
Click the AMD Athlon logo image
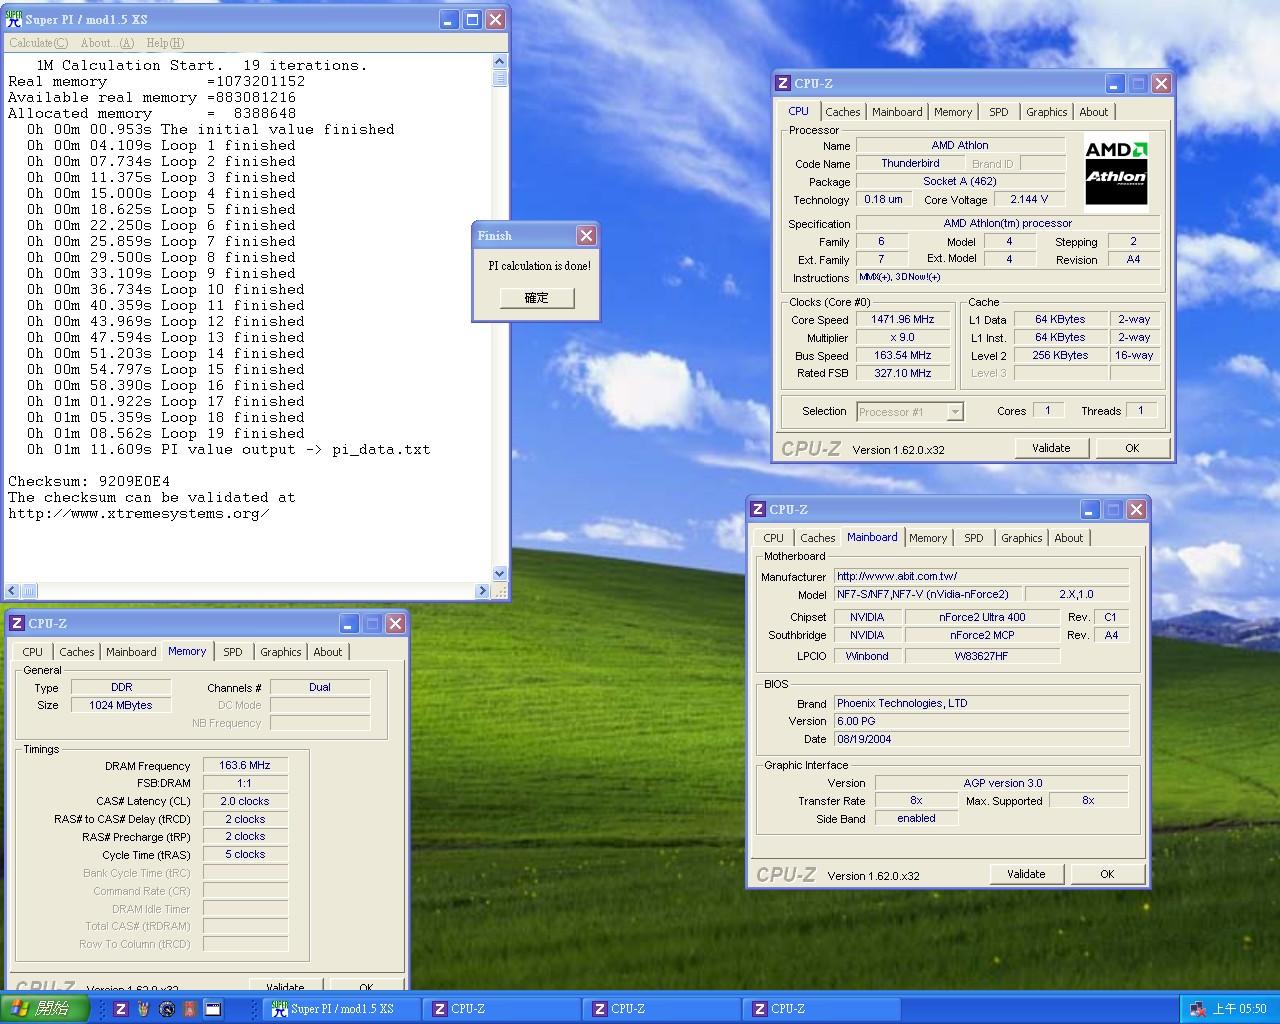click(1117, 173)
